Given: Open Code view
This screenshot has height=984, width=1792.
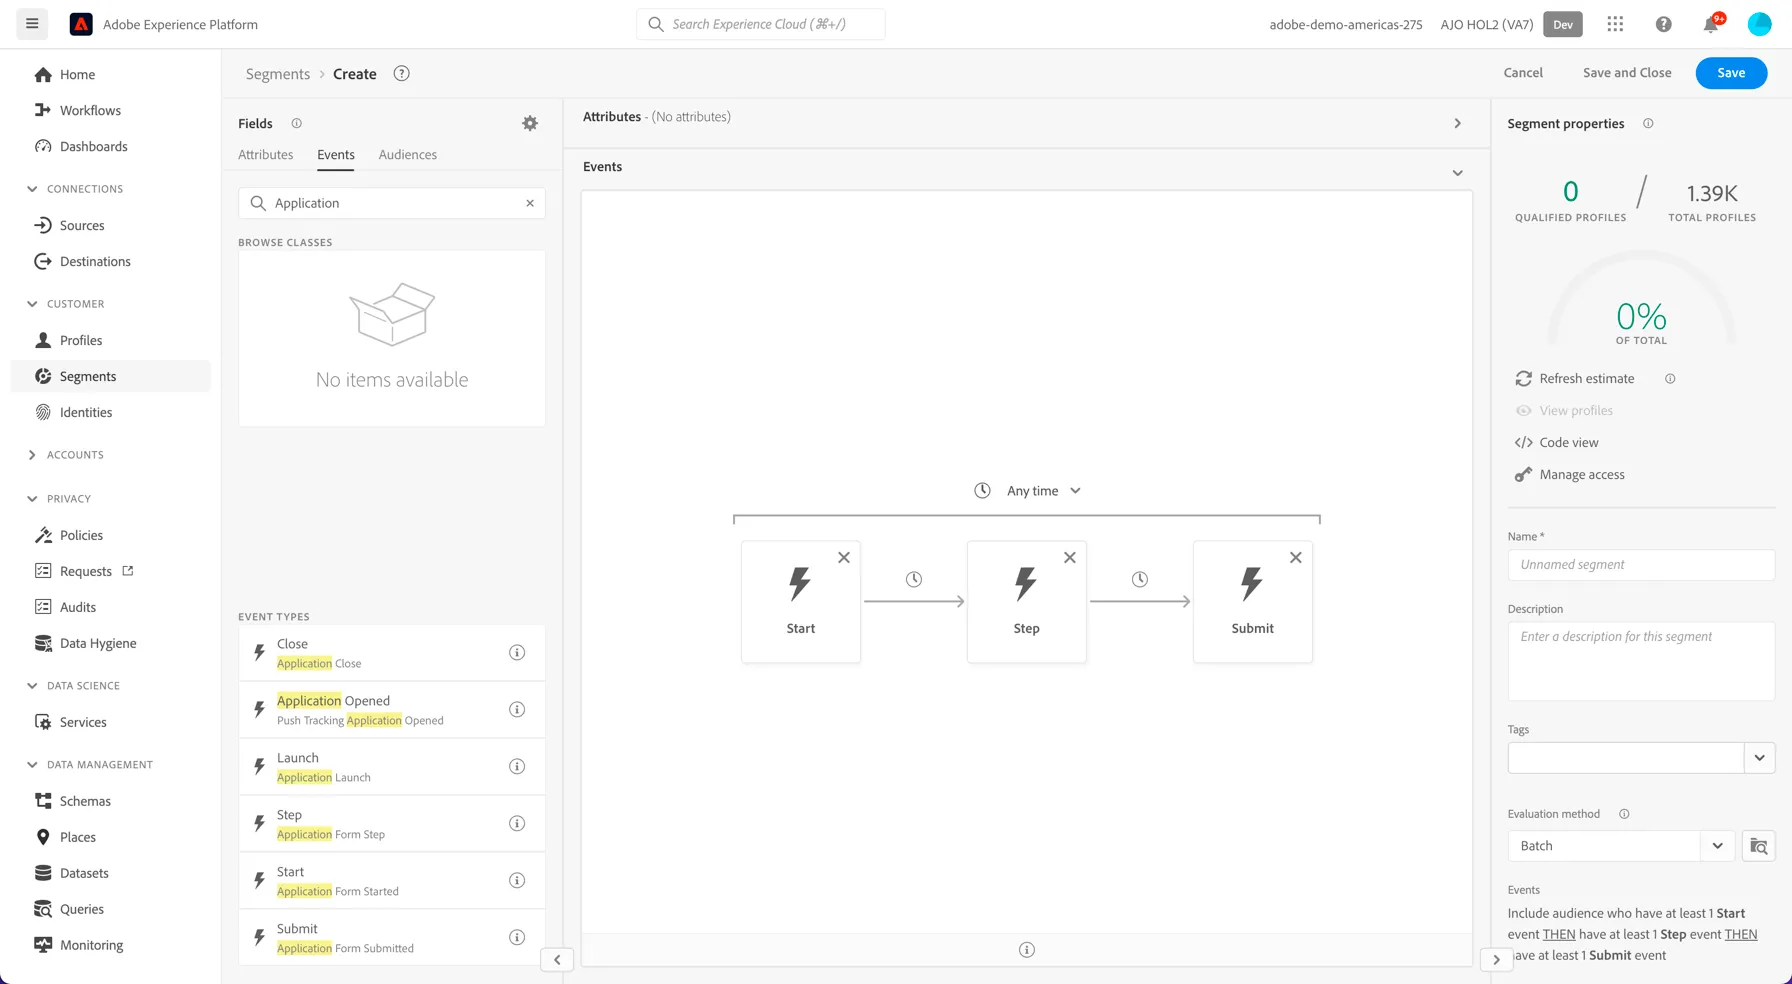Looking at the screenshot, I should coord(1557,442).
